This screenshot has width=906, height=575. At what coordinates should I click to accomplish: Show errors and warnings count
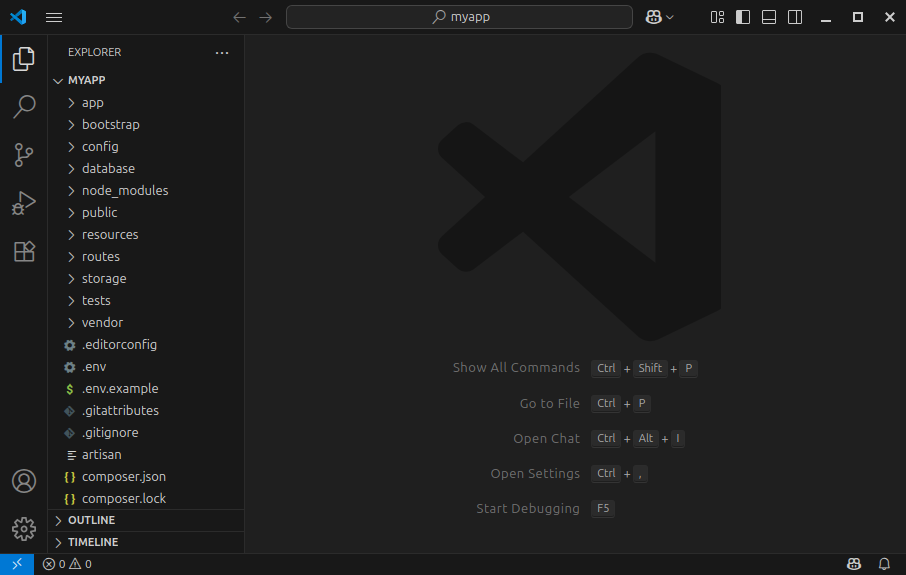point(67,564)
